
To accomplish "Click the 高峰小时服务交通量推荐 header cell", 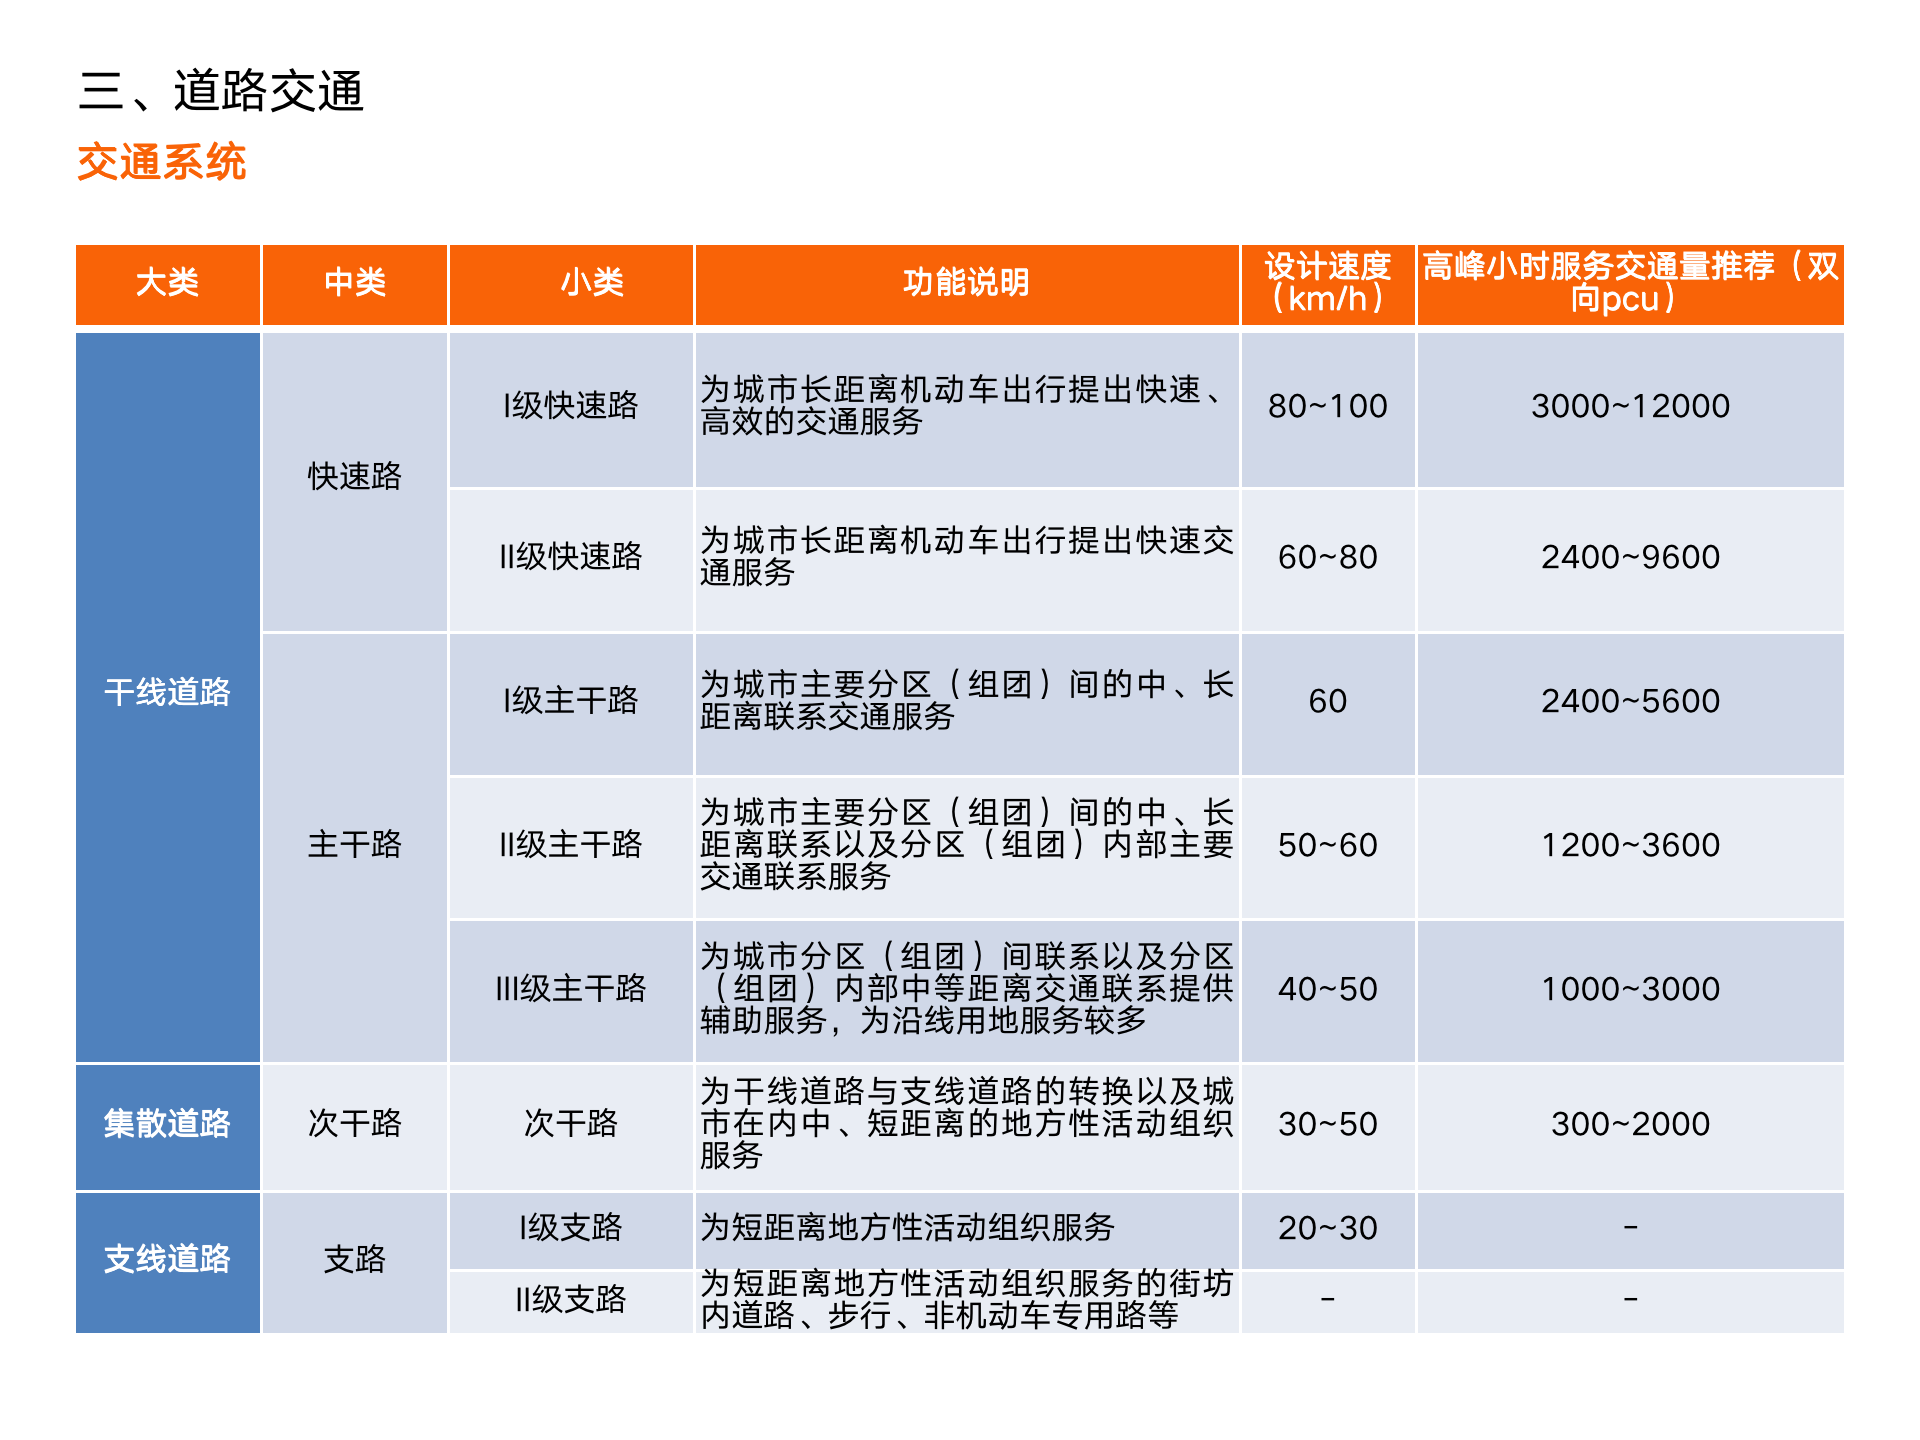I will pyautogui.click(x=1629, y=283).
